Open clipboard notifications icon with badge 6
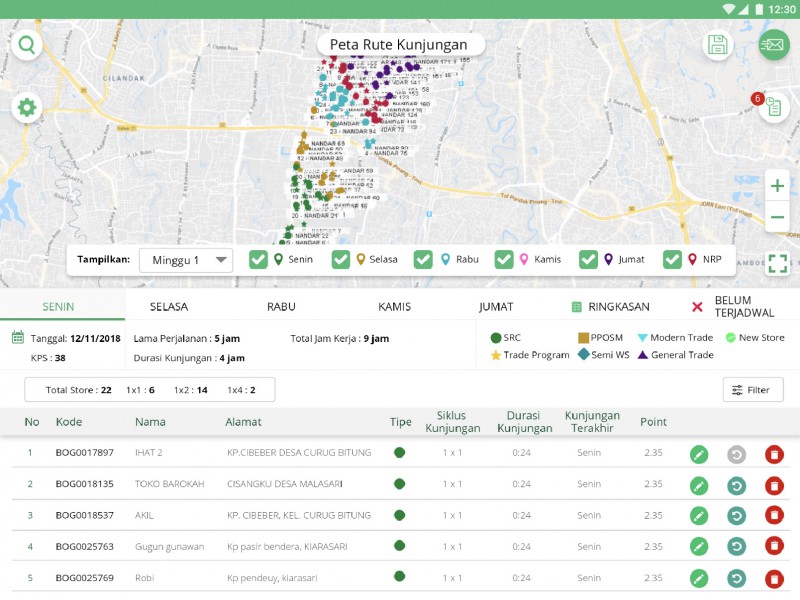800x600 pixels. pos(774,107)
